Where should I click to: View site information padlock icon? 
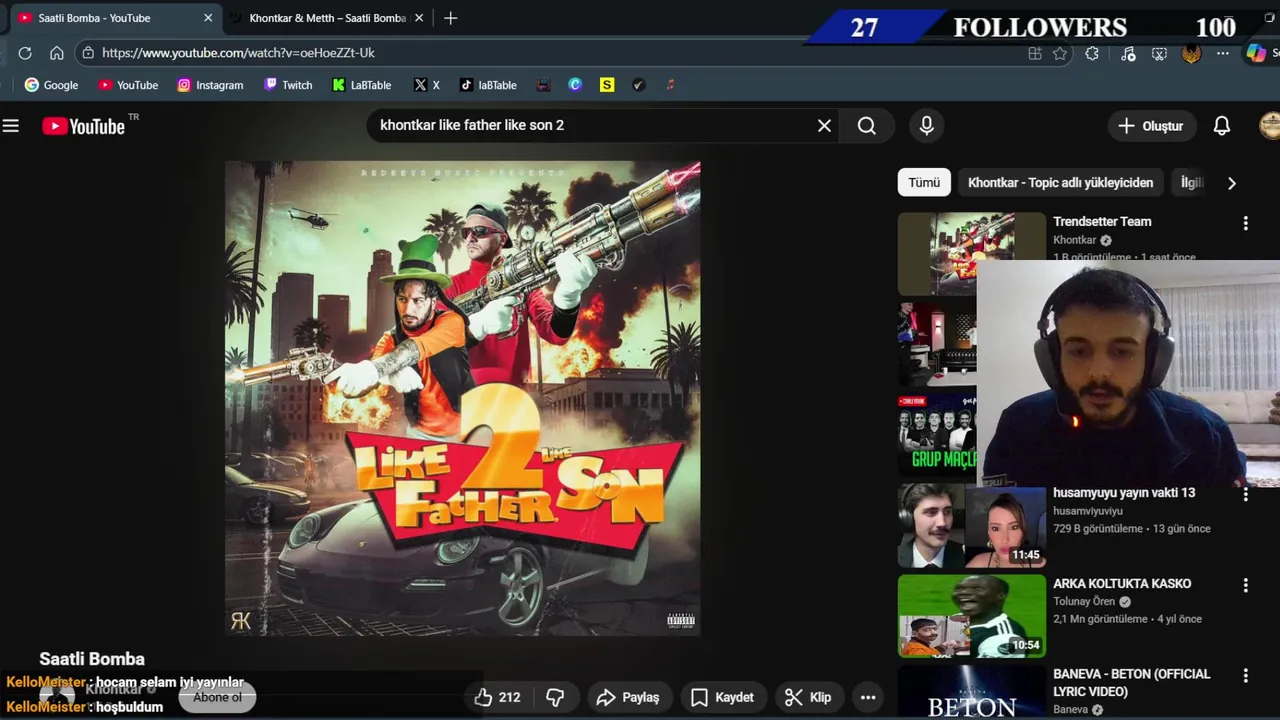[x=88, y=53]
